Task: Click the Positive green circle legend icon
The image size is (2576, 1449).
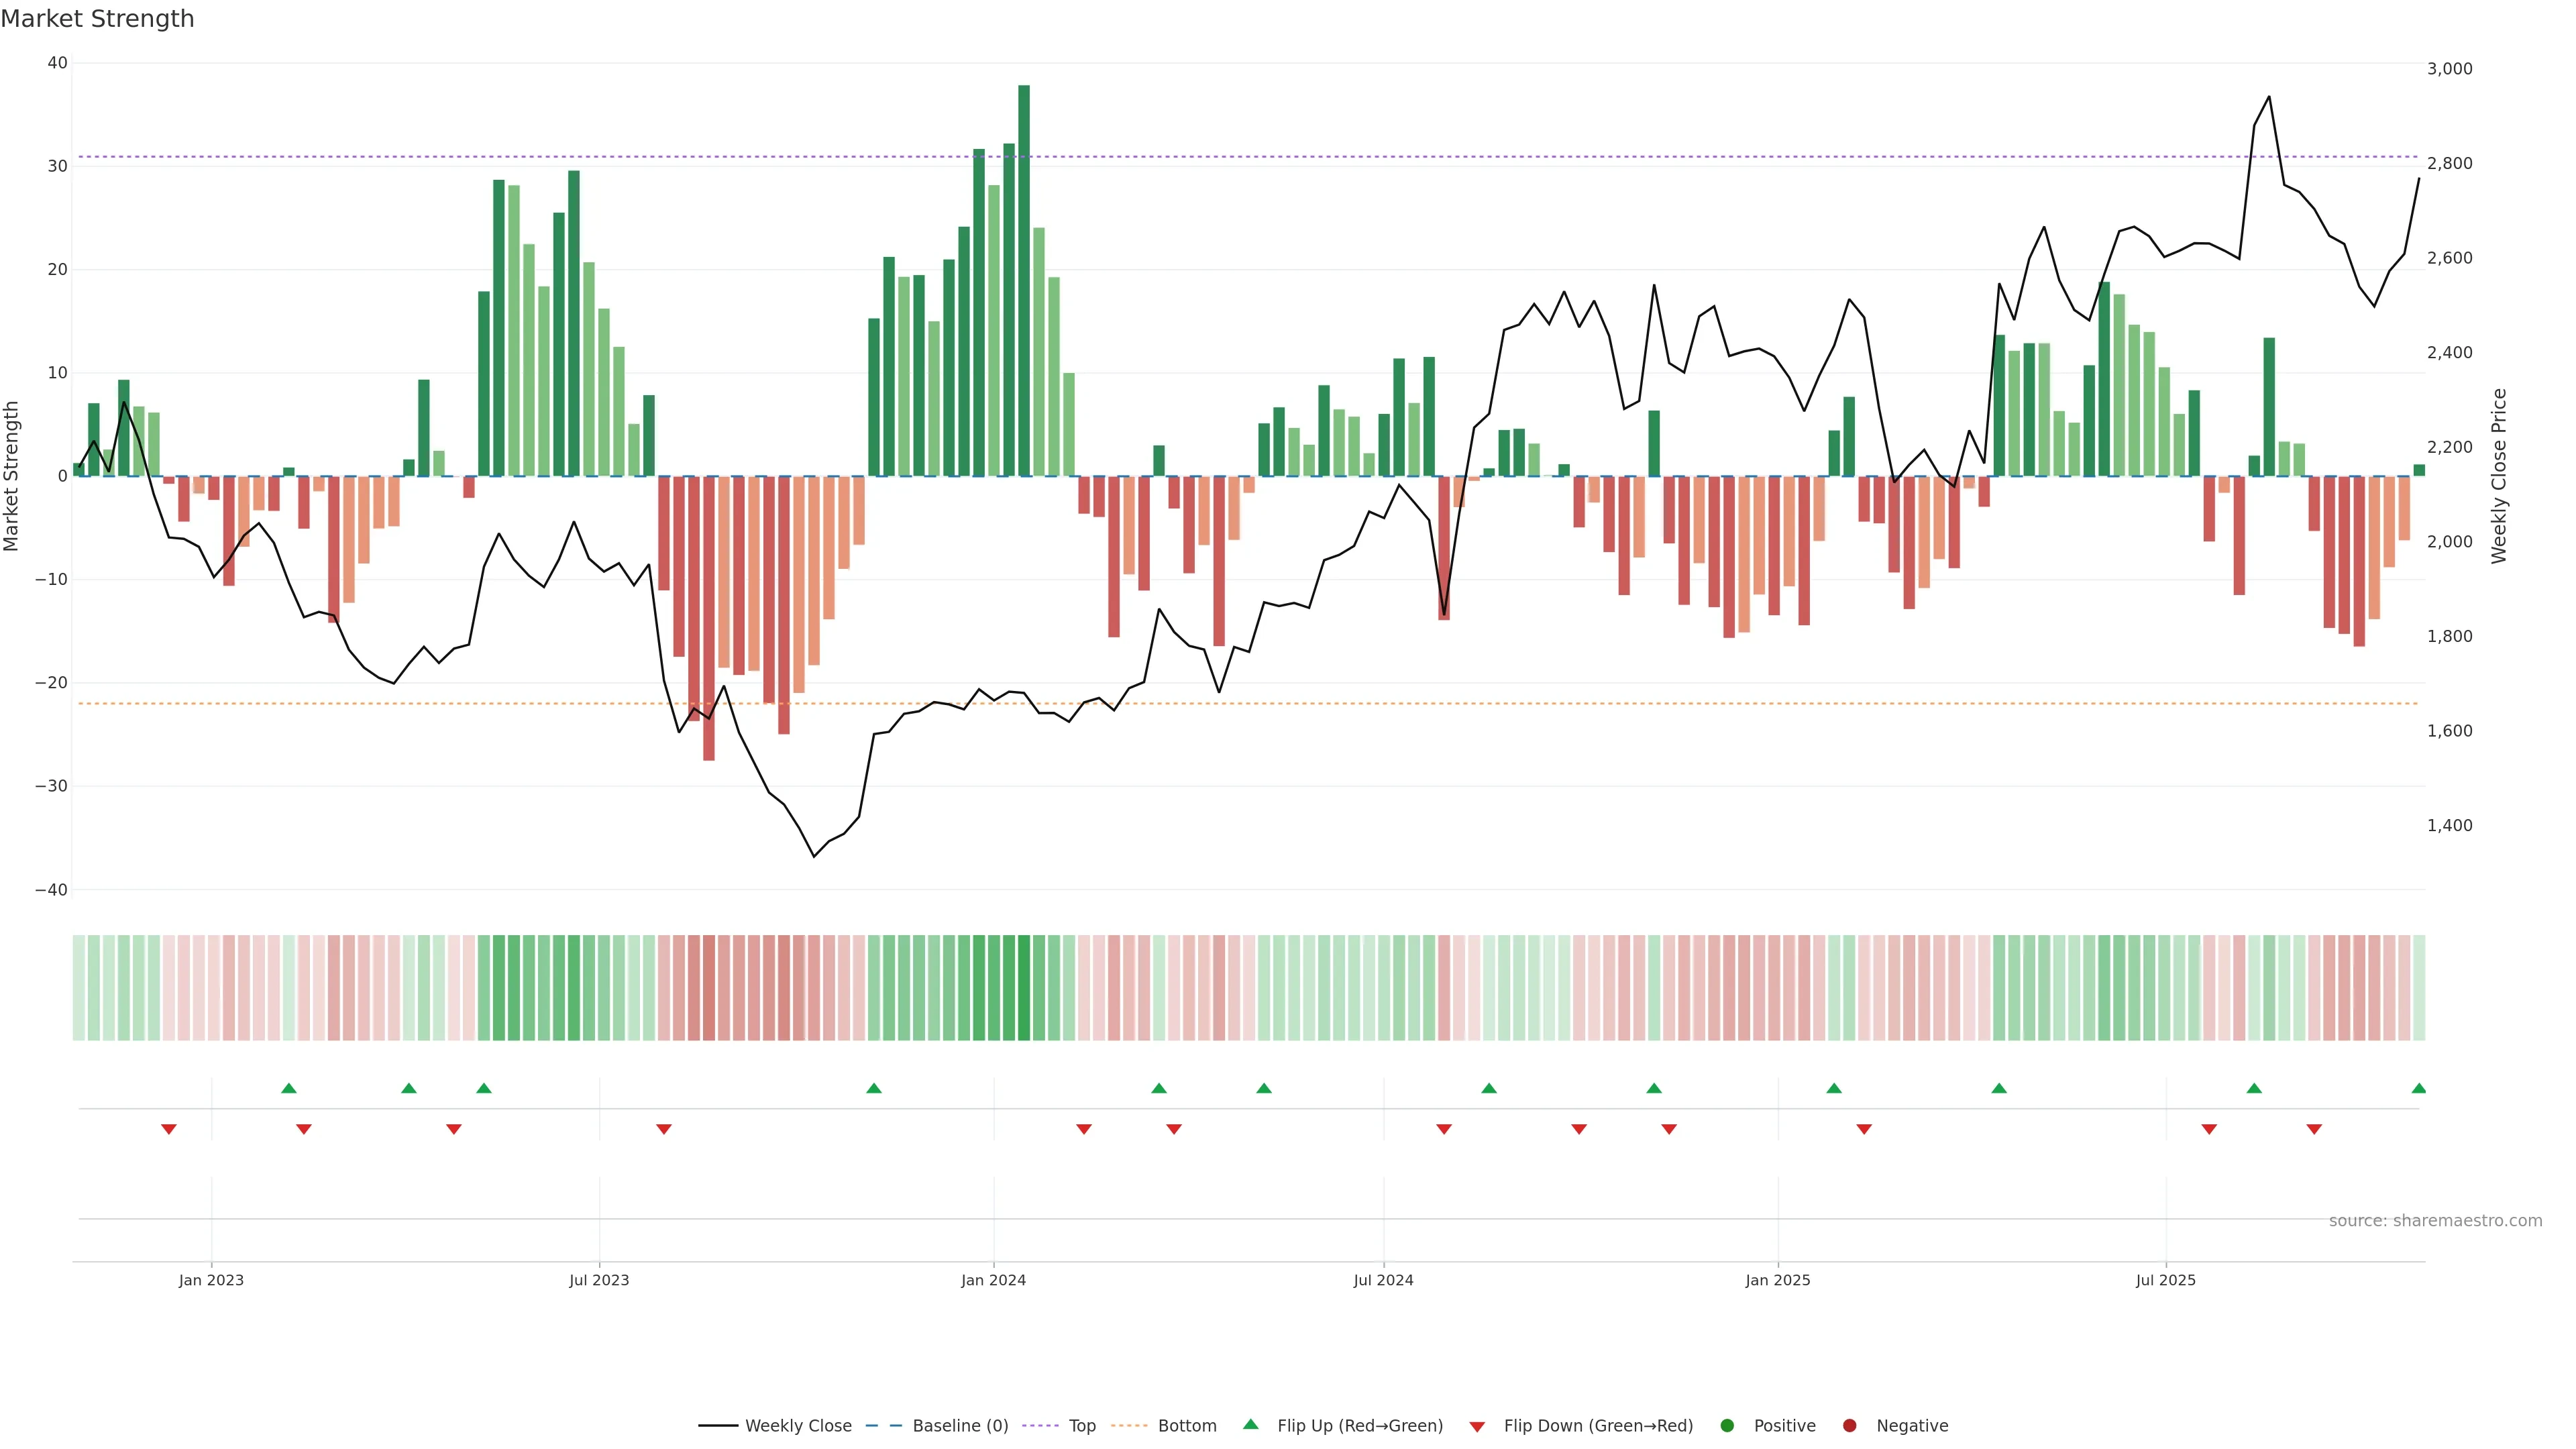Action: [1727, 1426]
